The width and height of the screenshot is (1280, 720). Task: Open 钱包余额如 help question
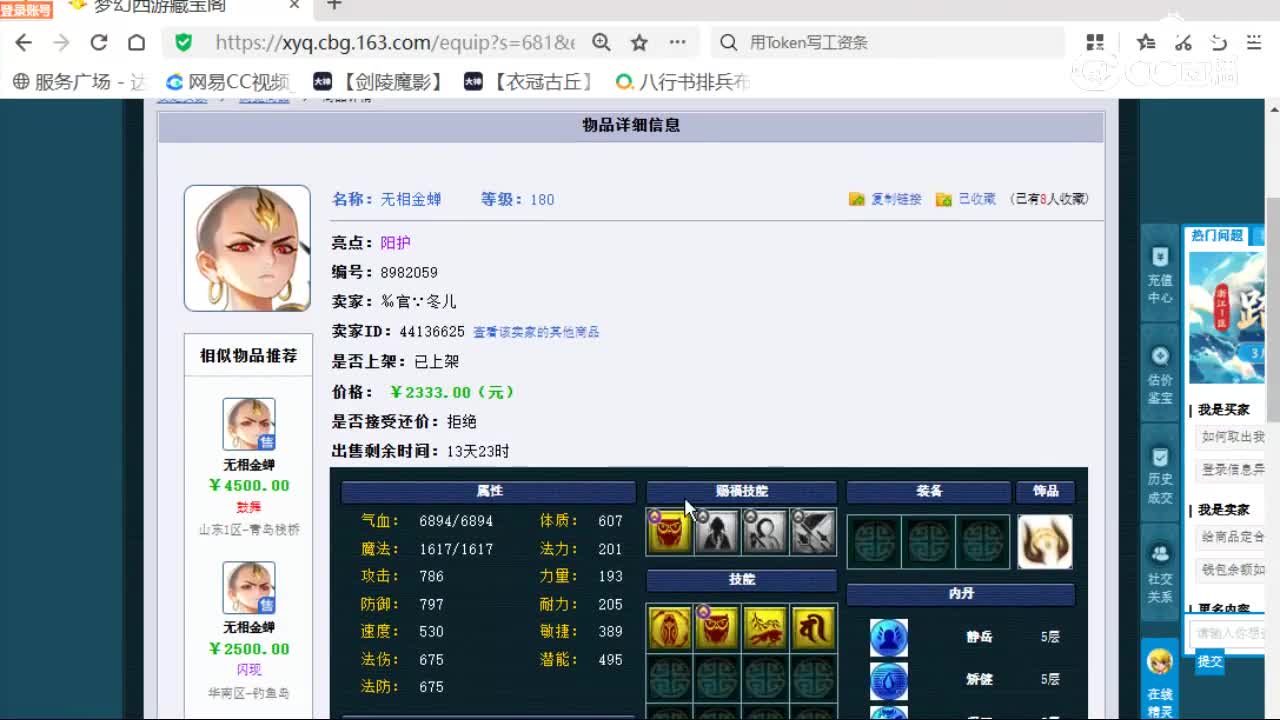(1231, 570)
